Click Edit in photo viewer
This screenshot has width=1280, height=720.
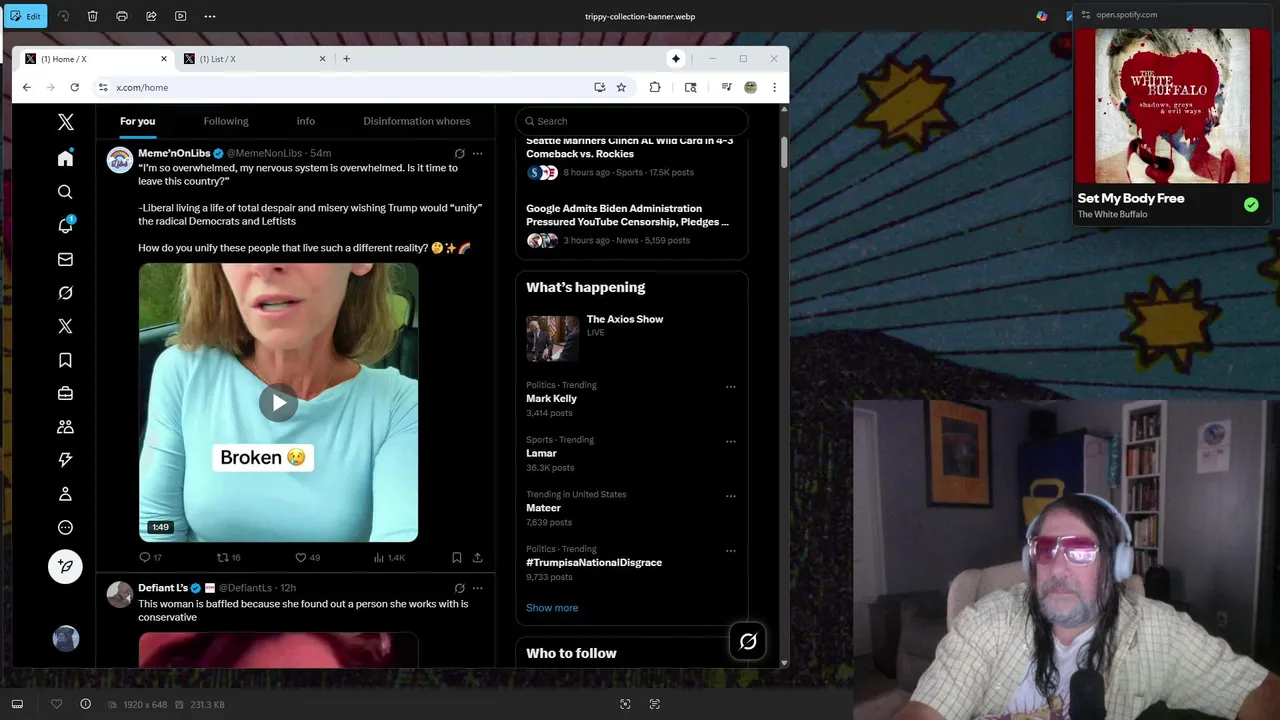pos(25,16)
